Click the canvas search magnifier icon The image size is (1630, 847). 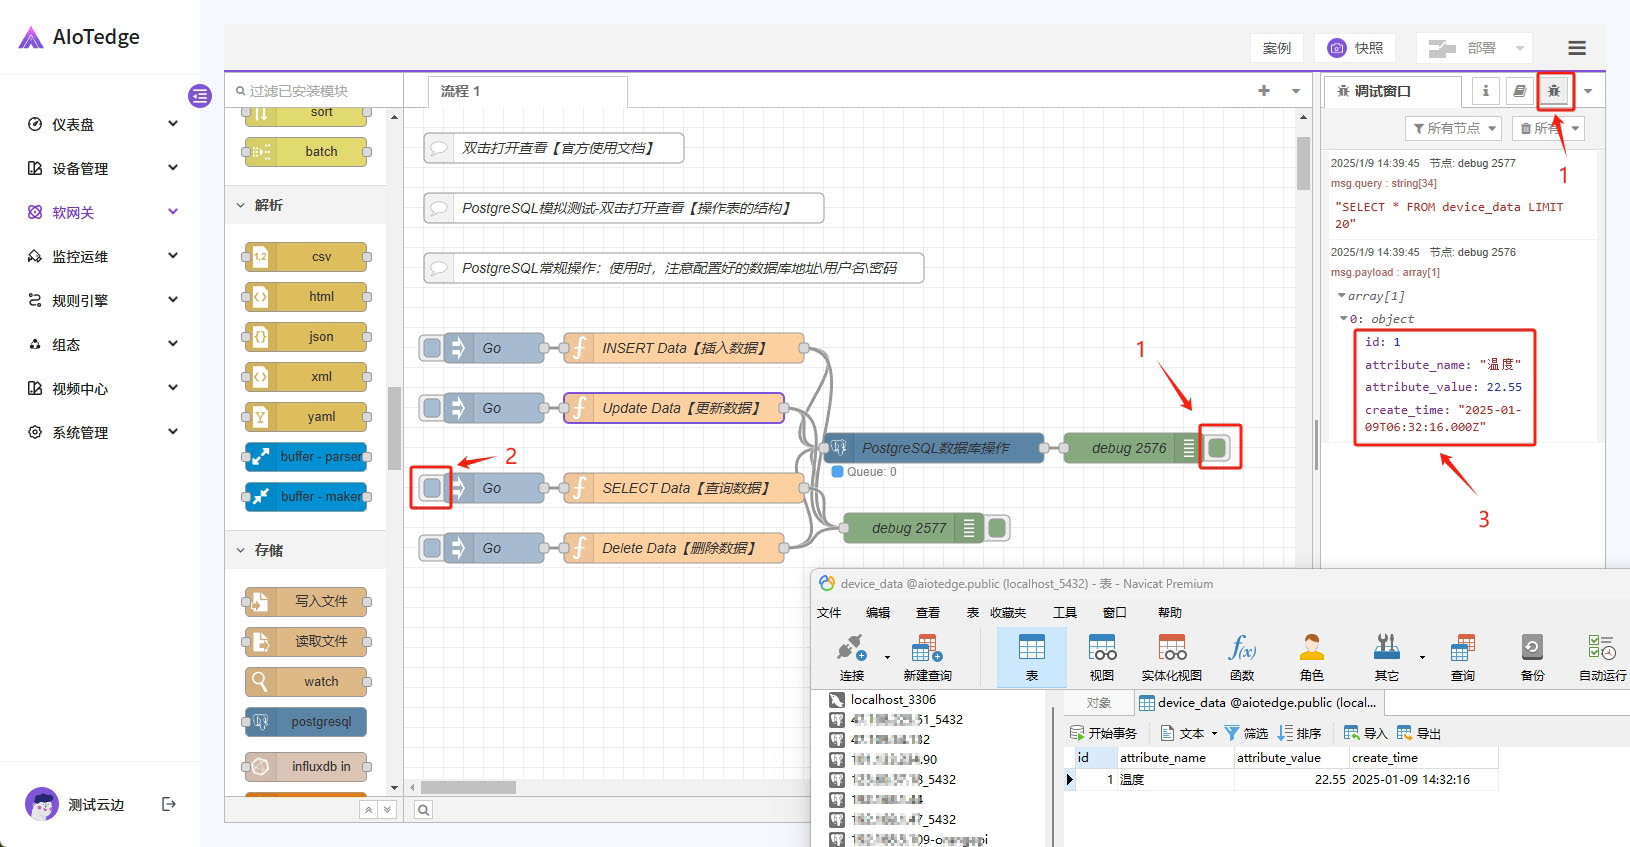[424, 810]
